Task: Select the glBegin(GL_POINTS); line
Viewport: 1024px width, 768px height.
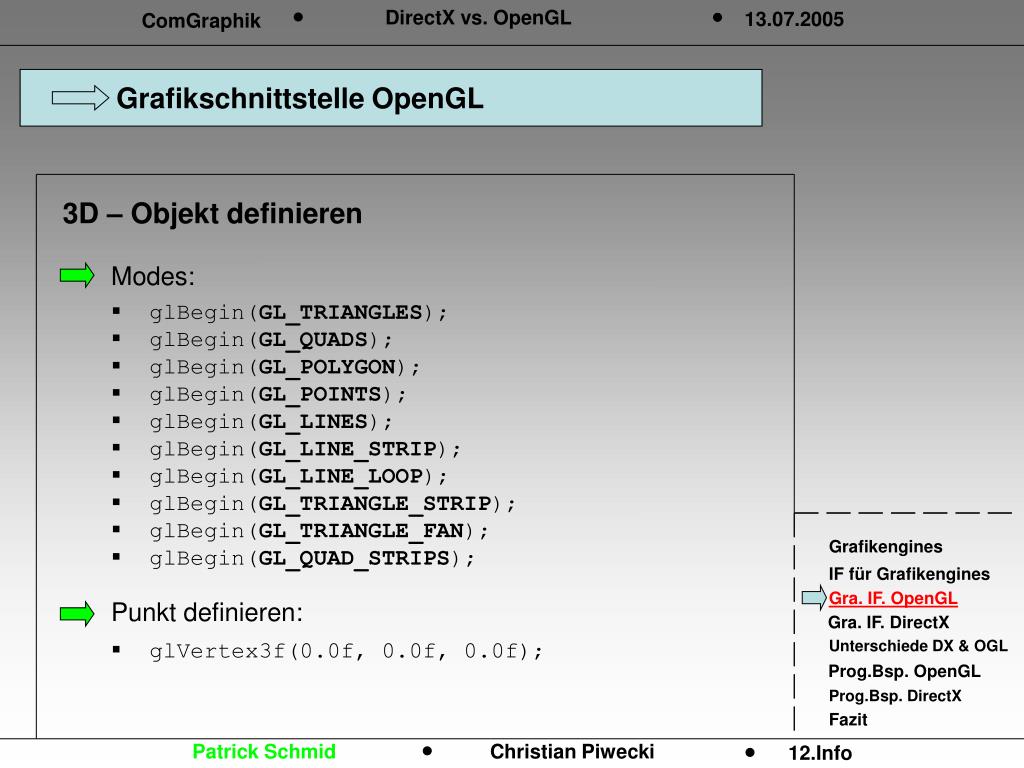Action: pos(278,395)
